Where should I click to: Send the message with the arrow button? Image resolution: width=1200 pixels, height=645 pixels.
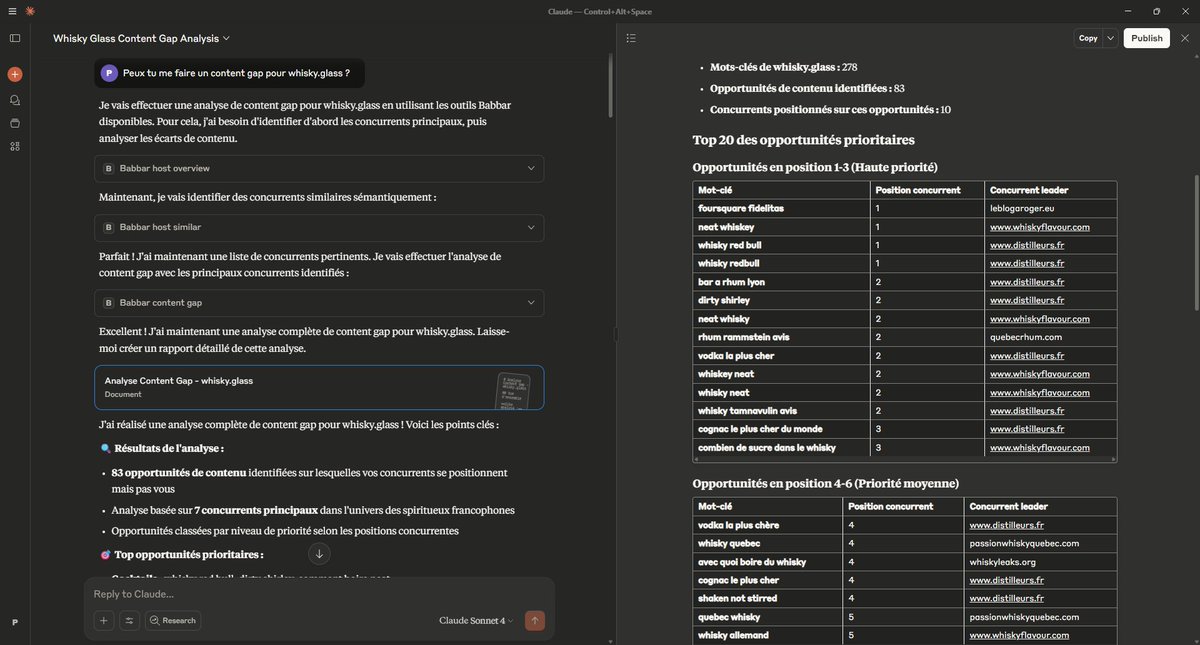point(535,621)
